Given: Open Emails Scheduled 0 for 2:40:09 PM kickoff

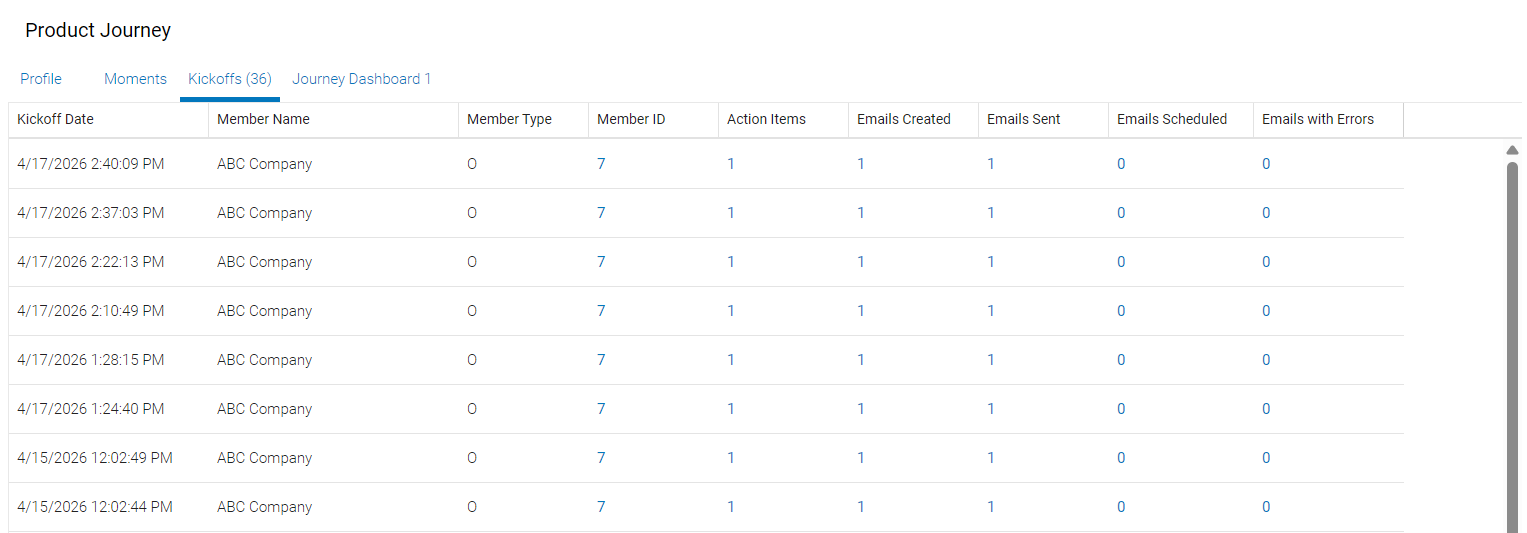Looking at the screenshot, I should (1121, 164).
